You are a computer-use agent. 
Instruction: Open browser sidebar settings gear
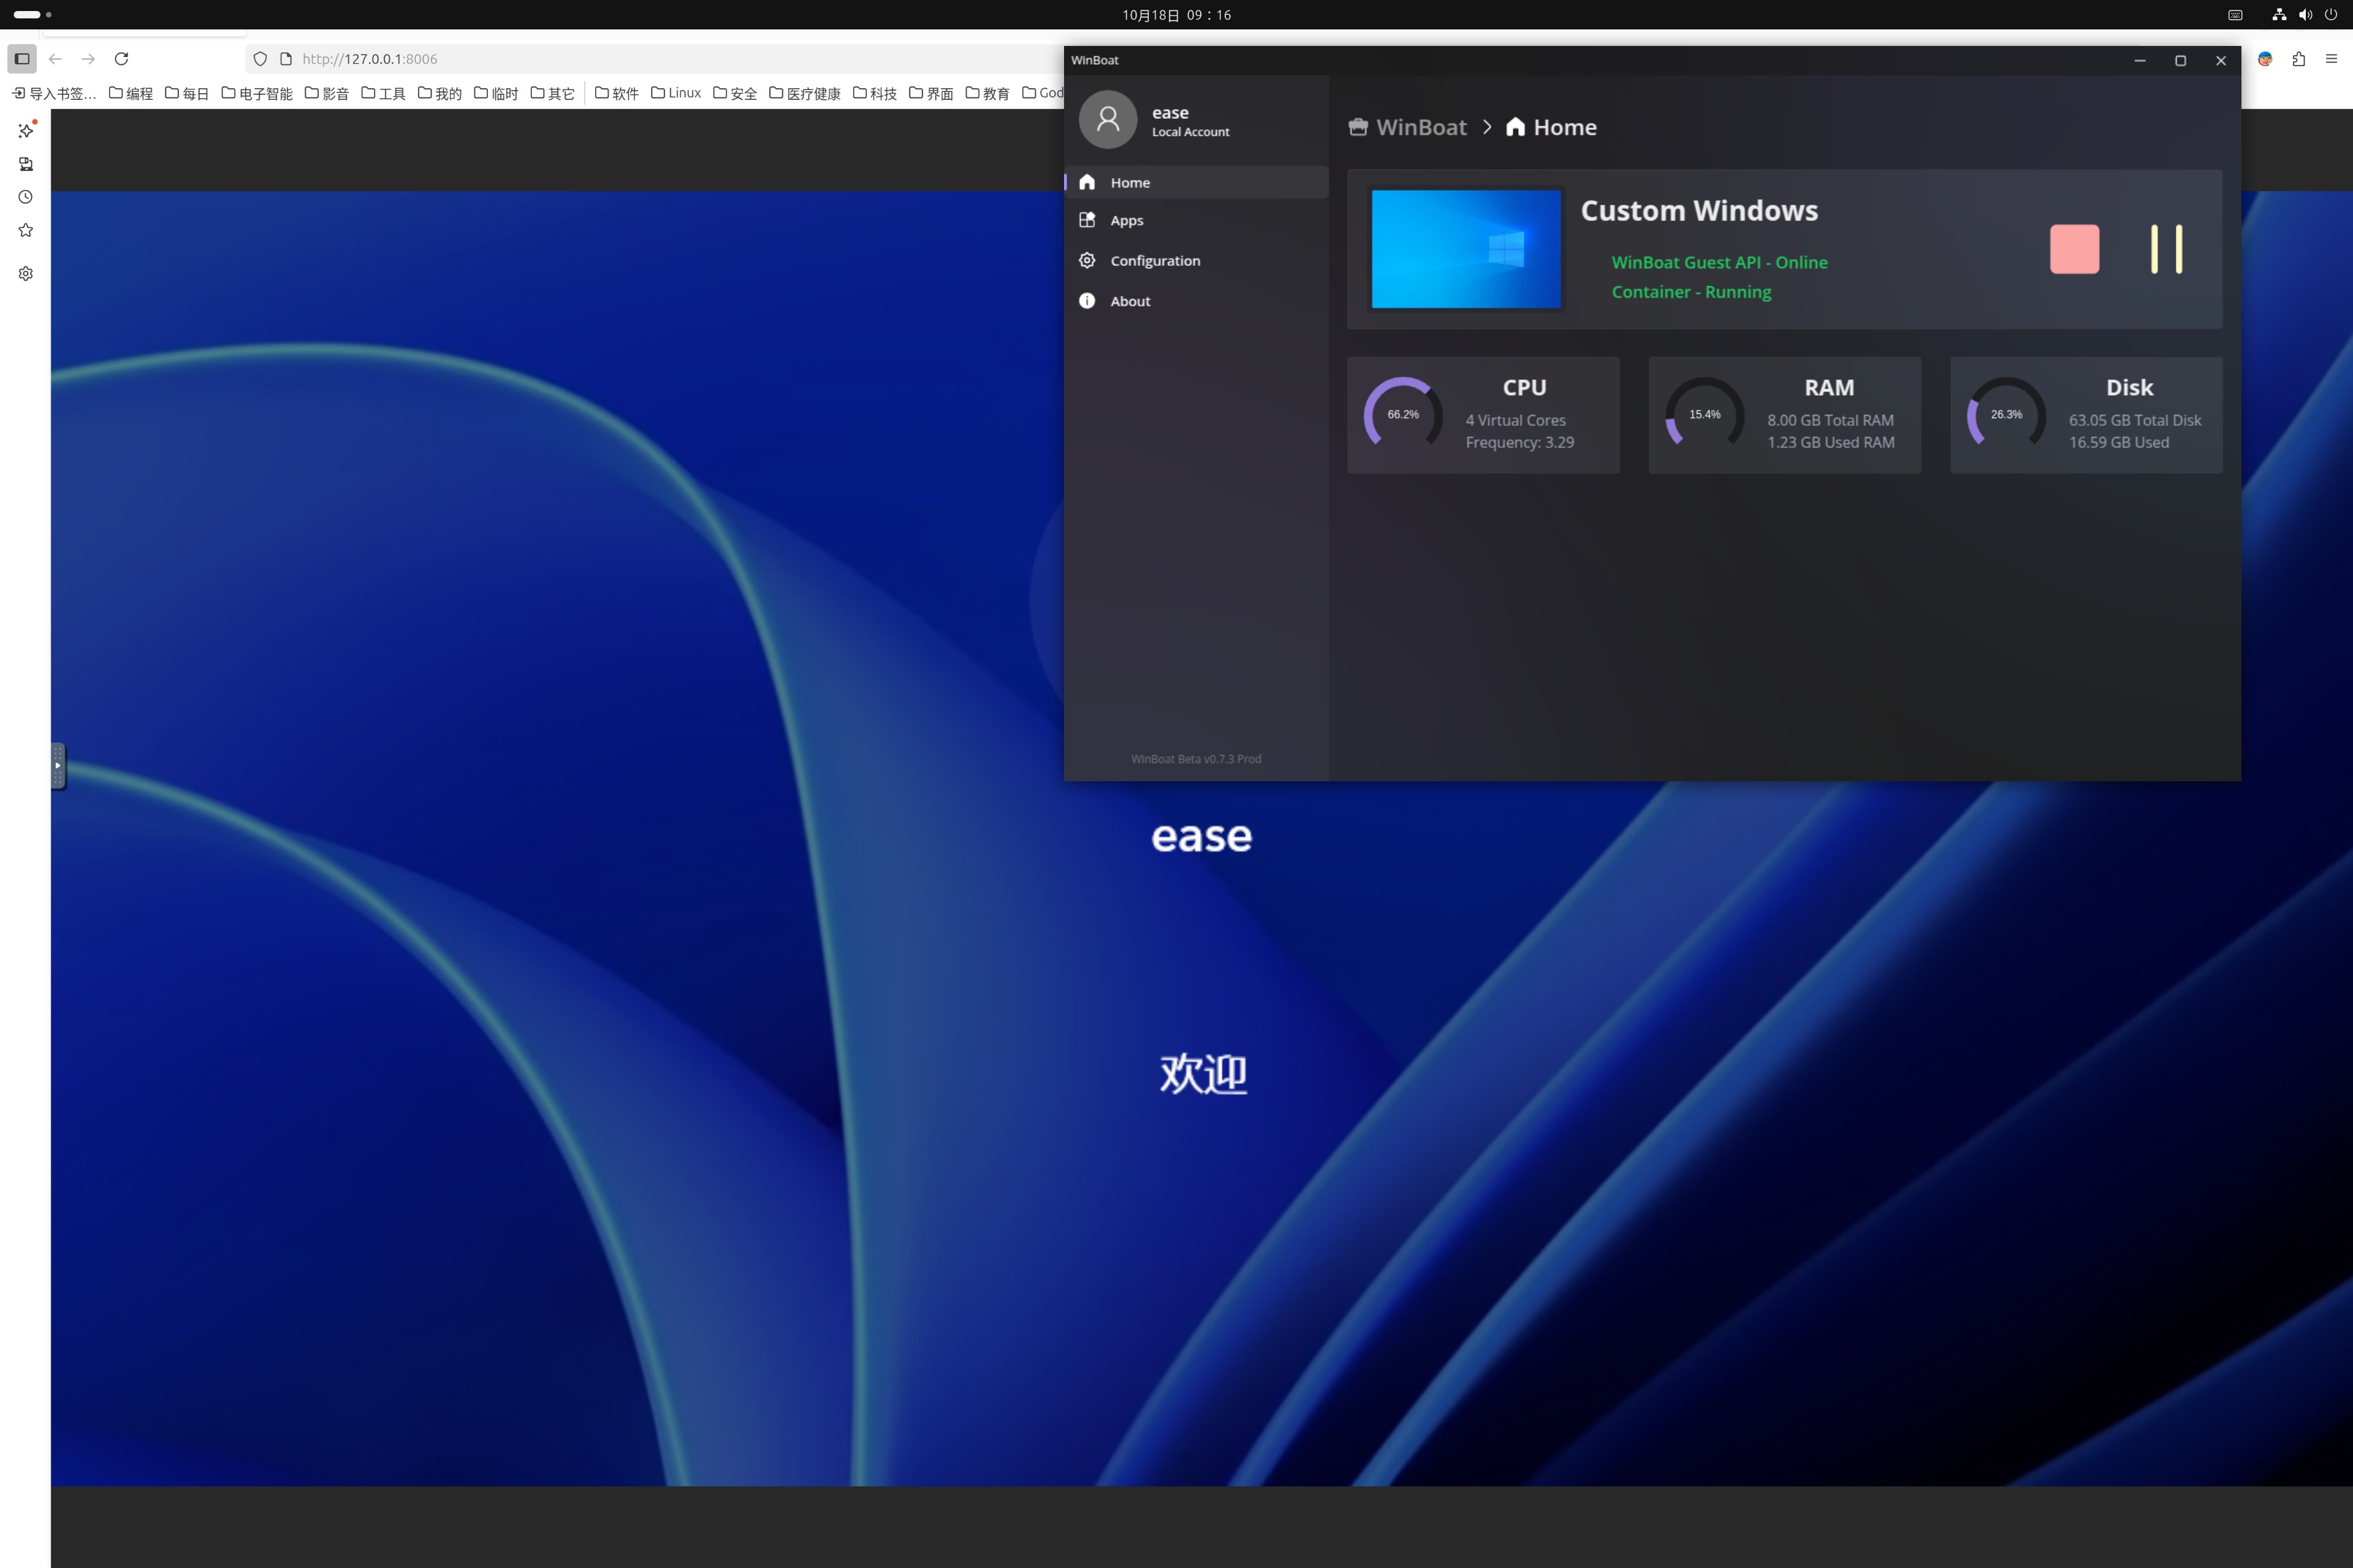point(26,273)
